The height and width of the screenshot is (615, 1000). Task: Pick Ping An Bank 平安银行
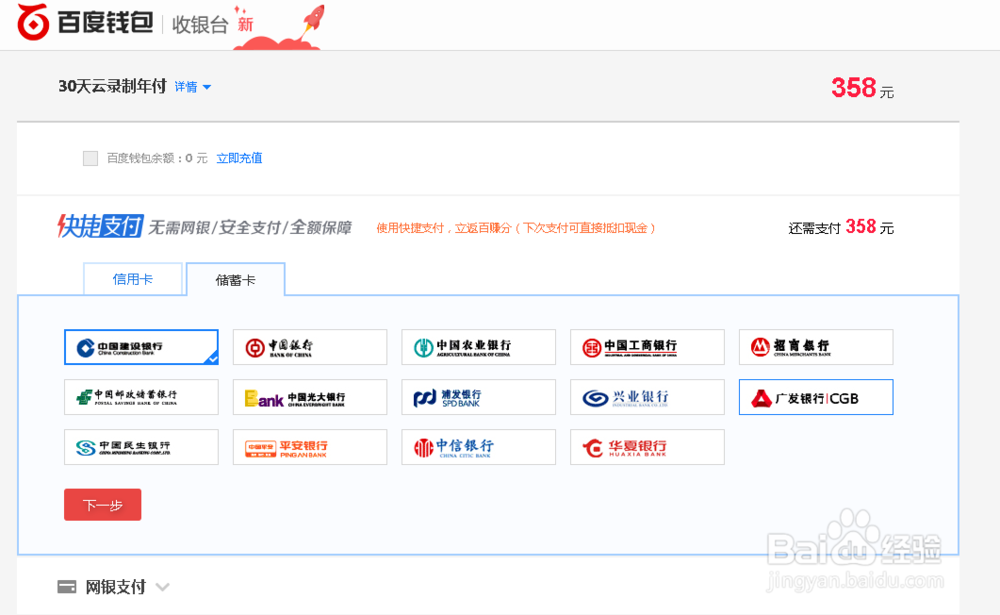pyautogui.click(x=310, y=447)
